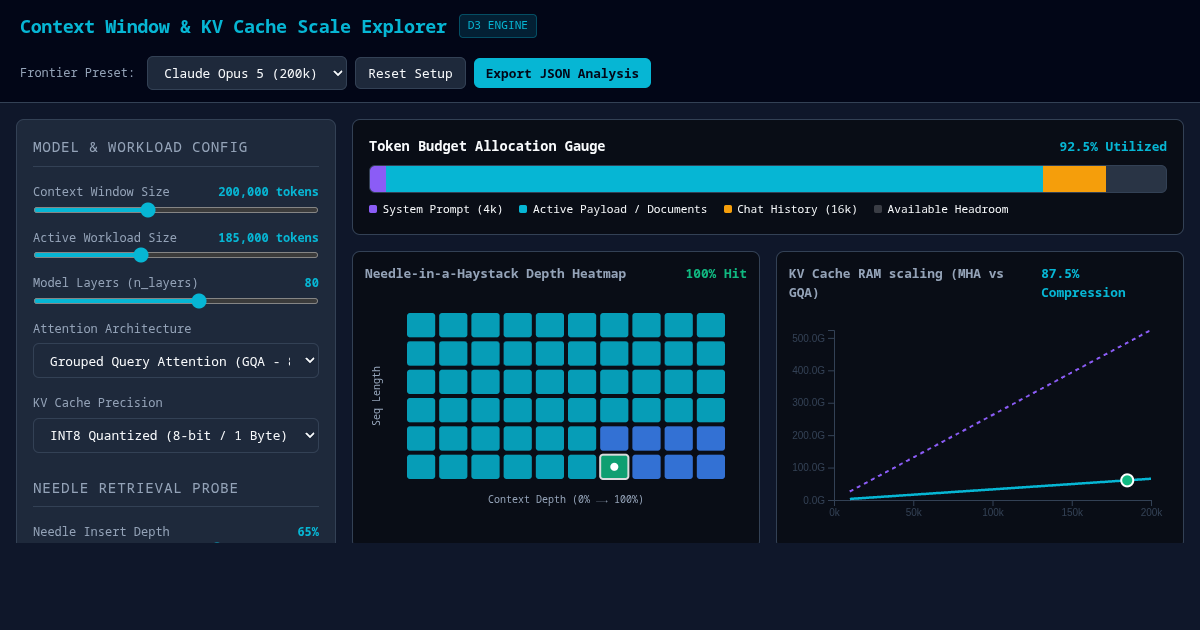Image resolution: width=1200 pixels, height=630 pixels.
Task: Click the Chat History (16k) legend entry
Action: tap(791, 209)
